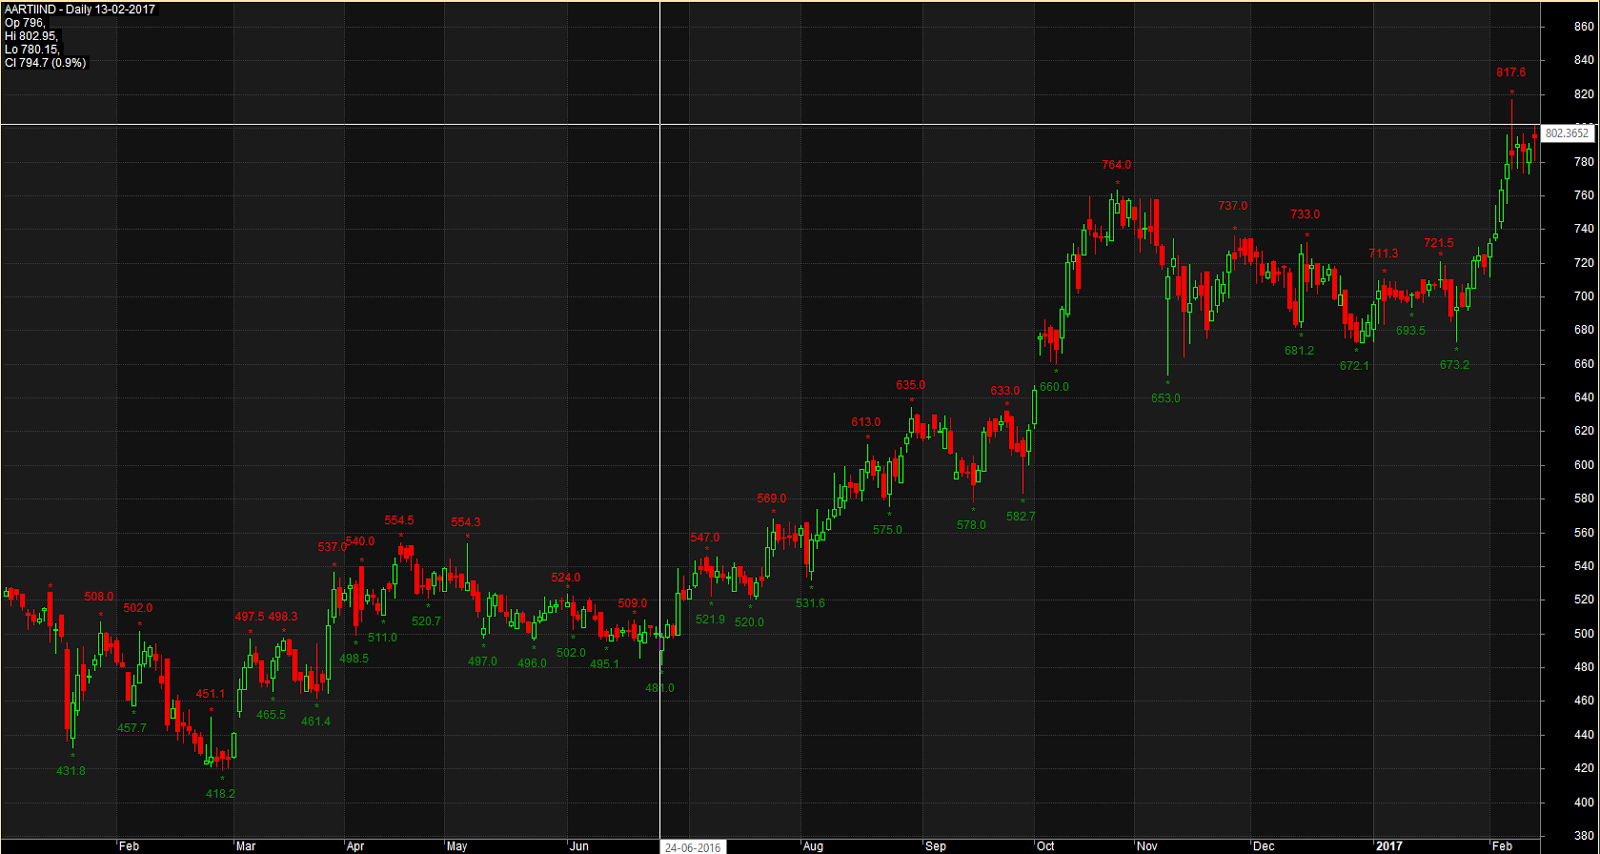Click the 495.1 swing low label
1600x854 pixels.
[x=605, y=664]
